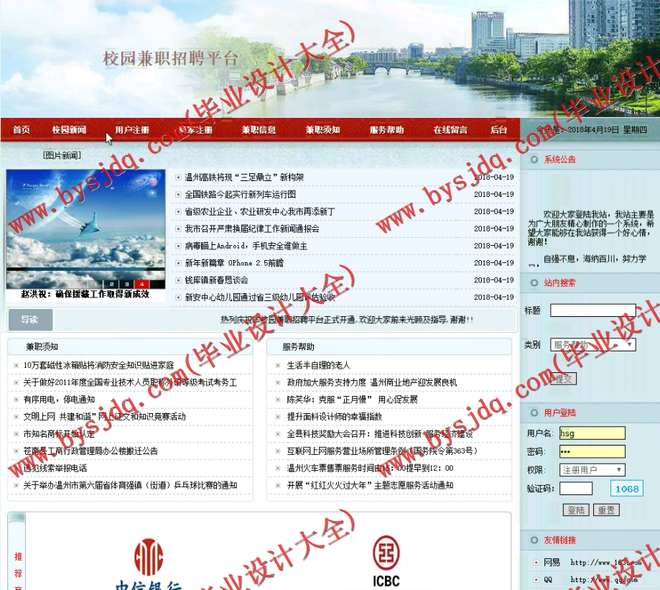The width and height of the screenshot is (660, 590).
Task: Open the 类别 dropdown showing 服务帮助
Action: [593, 345]
